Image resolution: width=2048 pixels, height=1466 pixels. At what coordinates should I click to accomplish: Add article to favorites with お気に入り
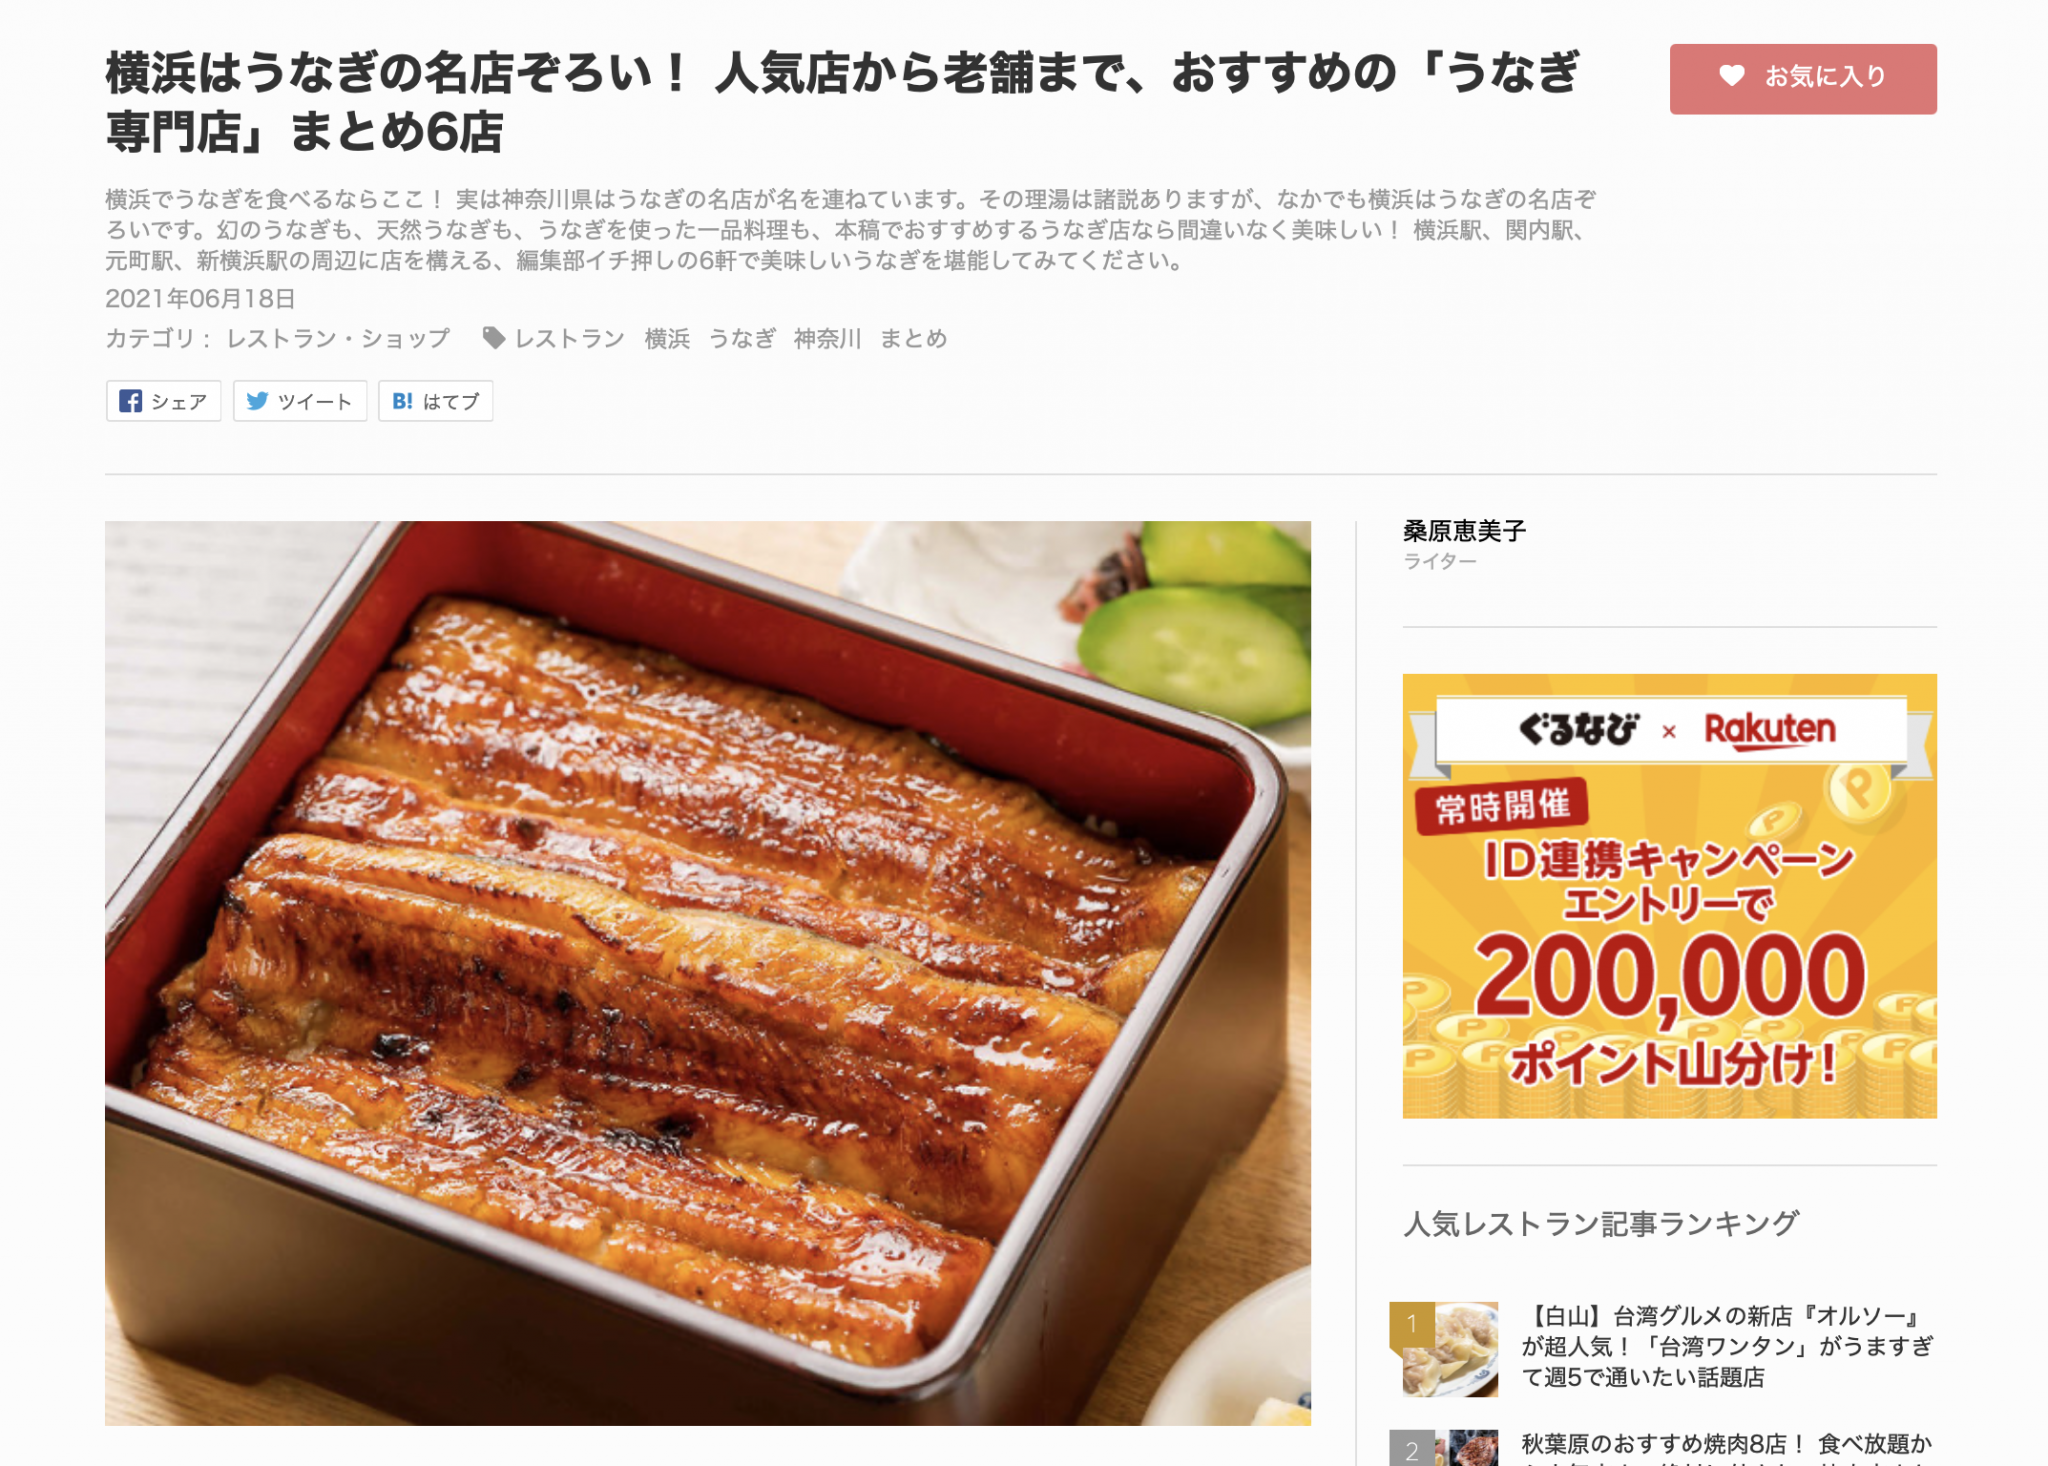1802,78
